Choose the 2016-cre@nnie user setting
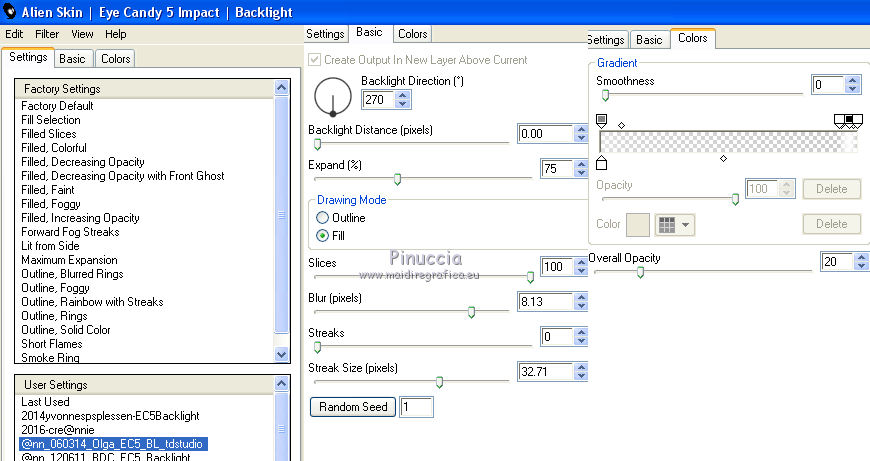Image resolution: width=870 pixels, height=461 pixels. pos(58,429)
